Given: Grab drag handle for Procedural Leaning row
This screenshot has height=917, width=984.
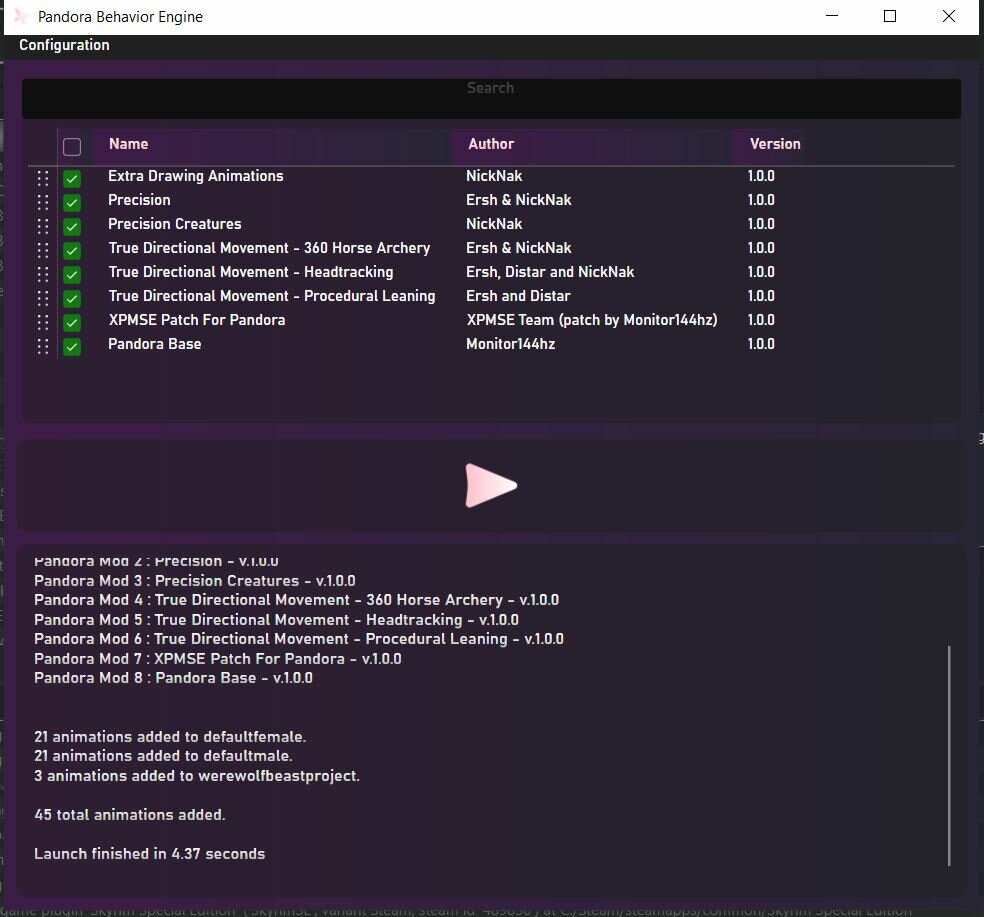Looking at the screenshot, I should [x=43, y=298].
